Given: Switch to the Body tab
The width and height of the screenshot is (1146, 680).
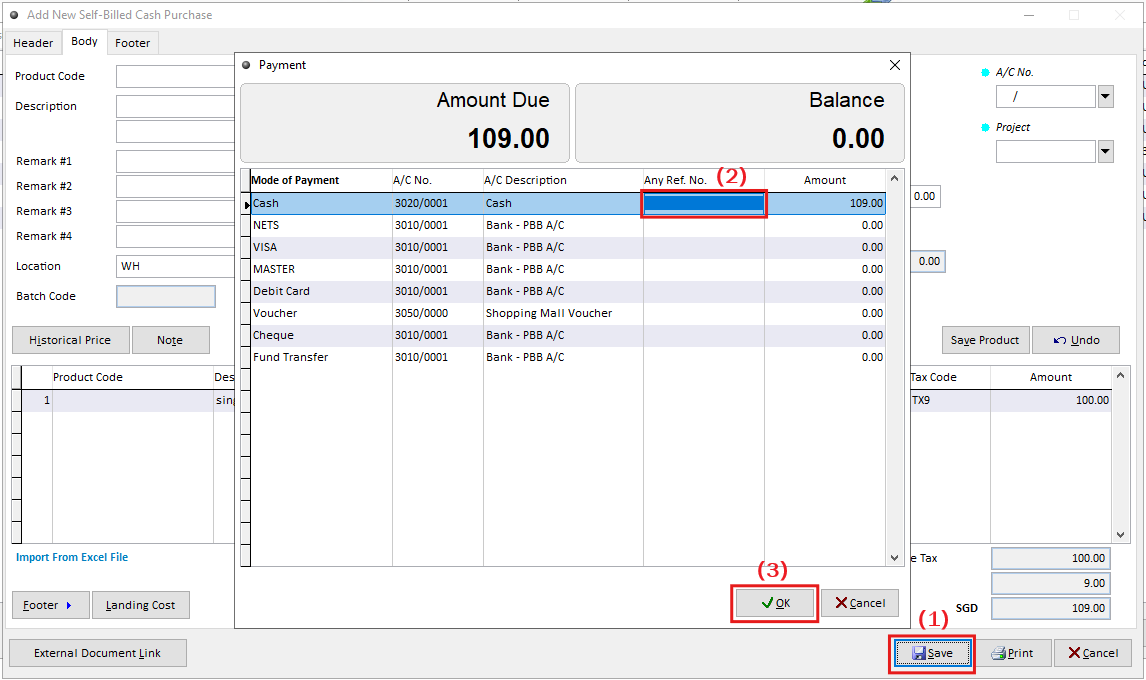Looking at the screenshot, I should 85,42.
